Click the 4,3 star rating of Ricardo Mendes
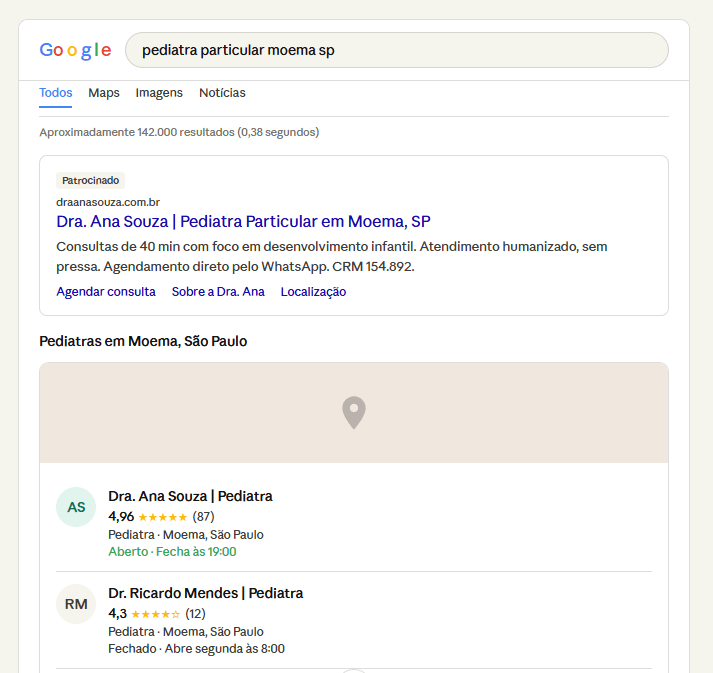 coord(144,614)
